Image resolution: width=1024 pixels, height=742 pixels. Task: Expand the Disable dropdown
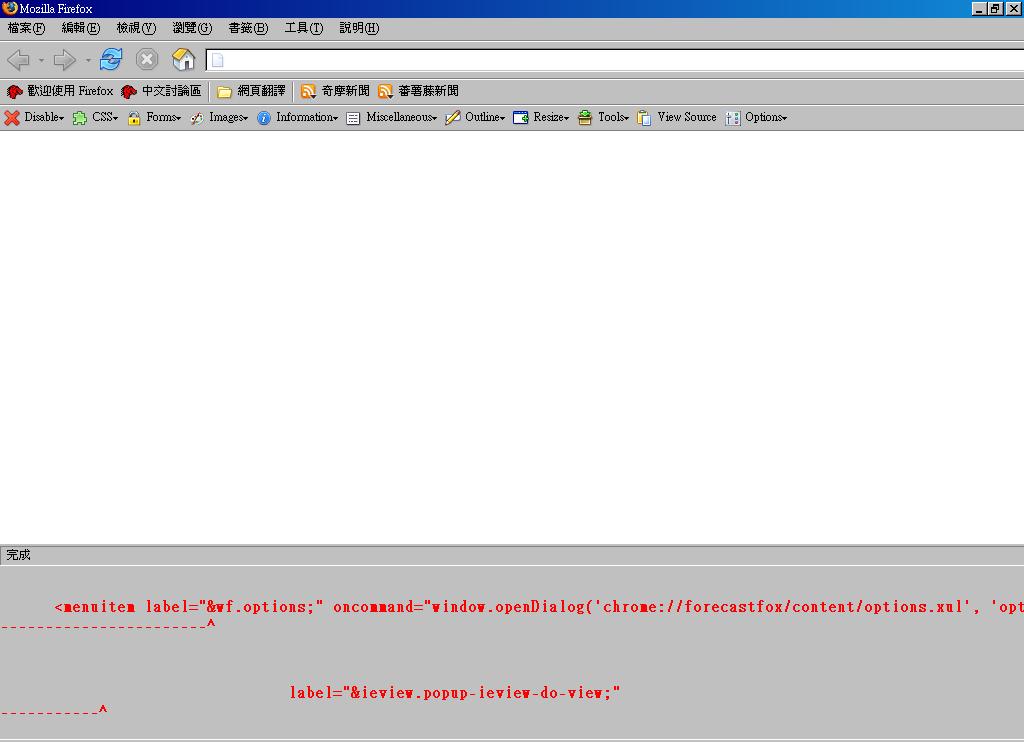coord(61,118)
